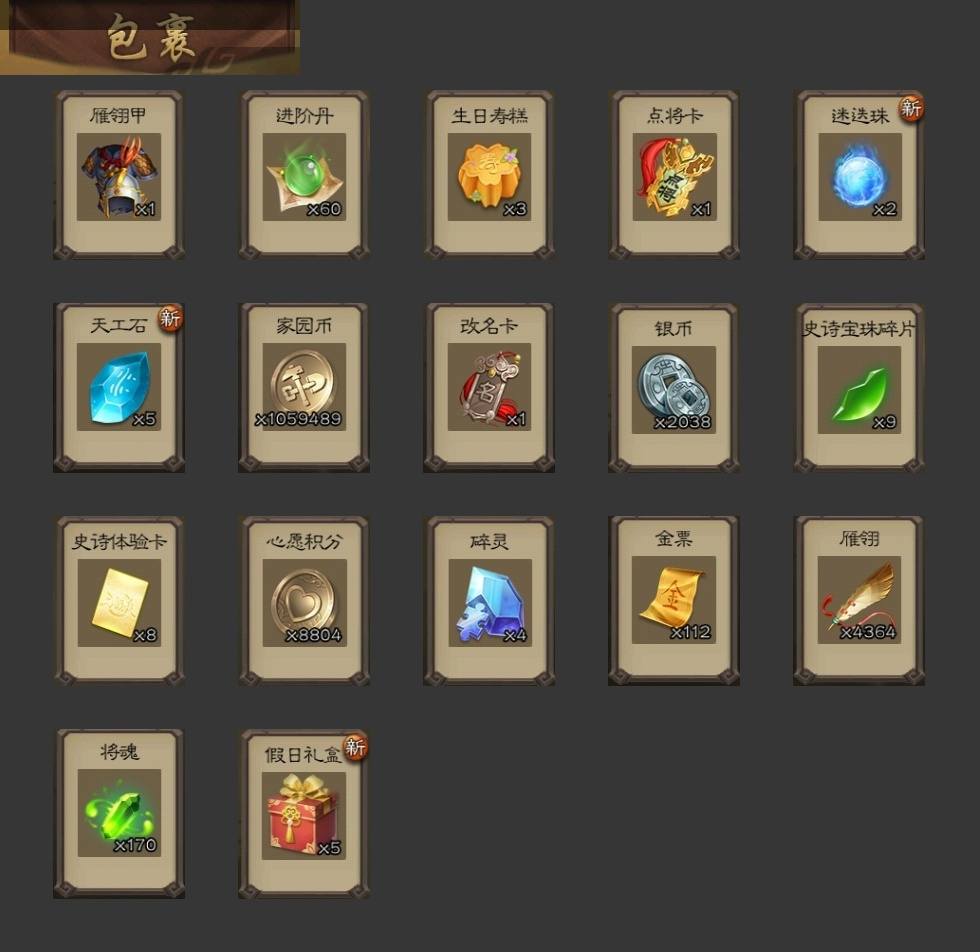980x952 pixels.
Task: Open the 家园币 coin item
Action: (x=304, y=388)
